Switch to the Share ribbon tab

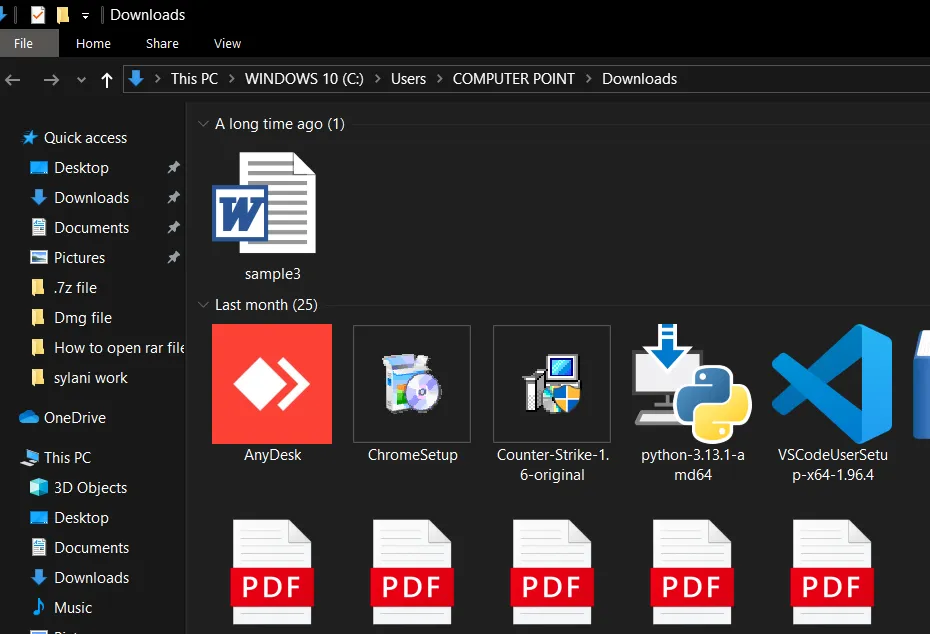[x=163, y=43]
